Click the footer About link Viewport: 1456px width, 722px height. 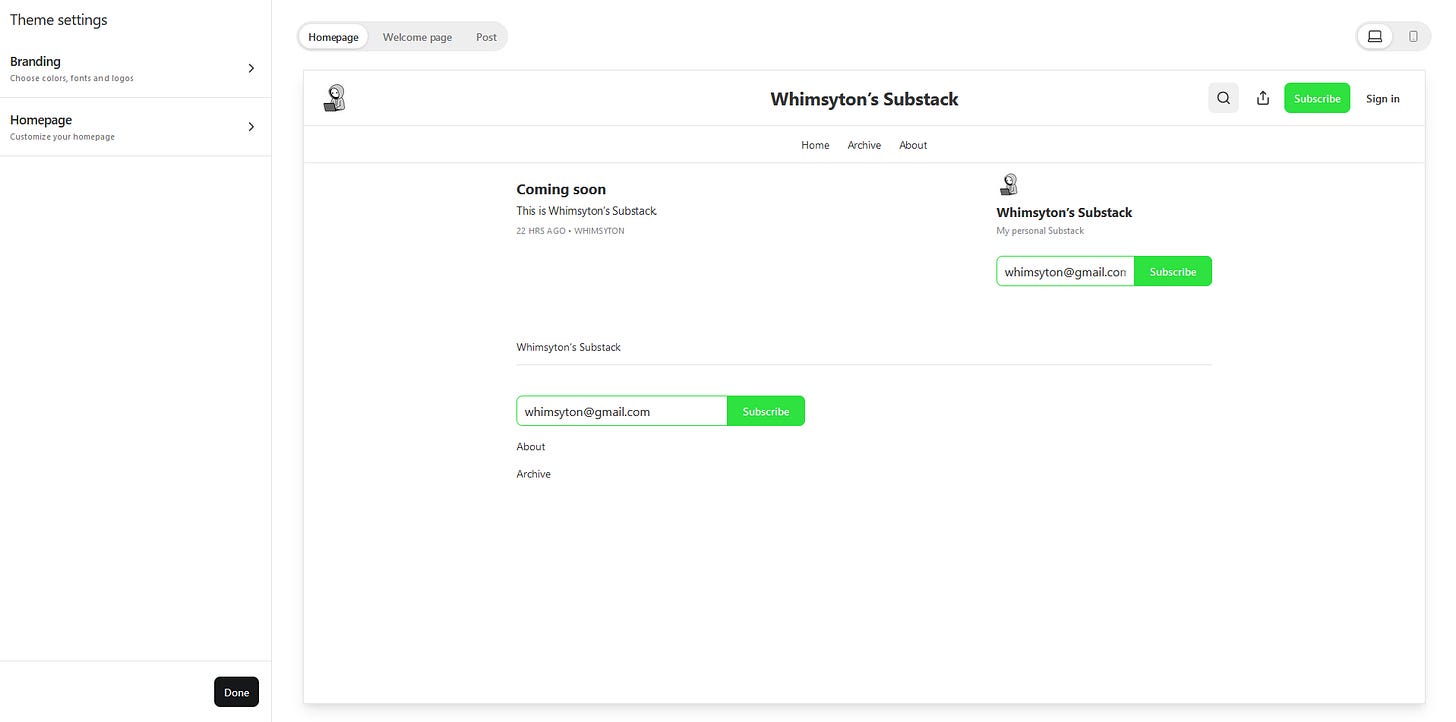coord(531,446)
